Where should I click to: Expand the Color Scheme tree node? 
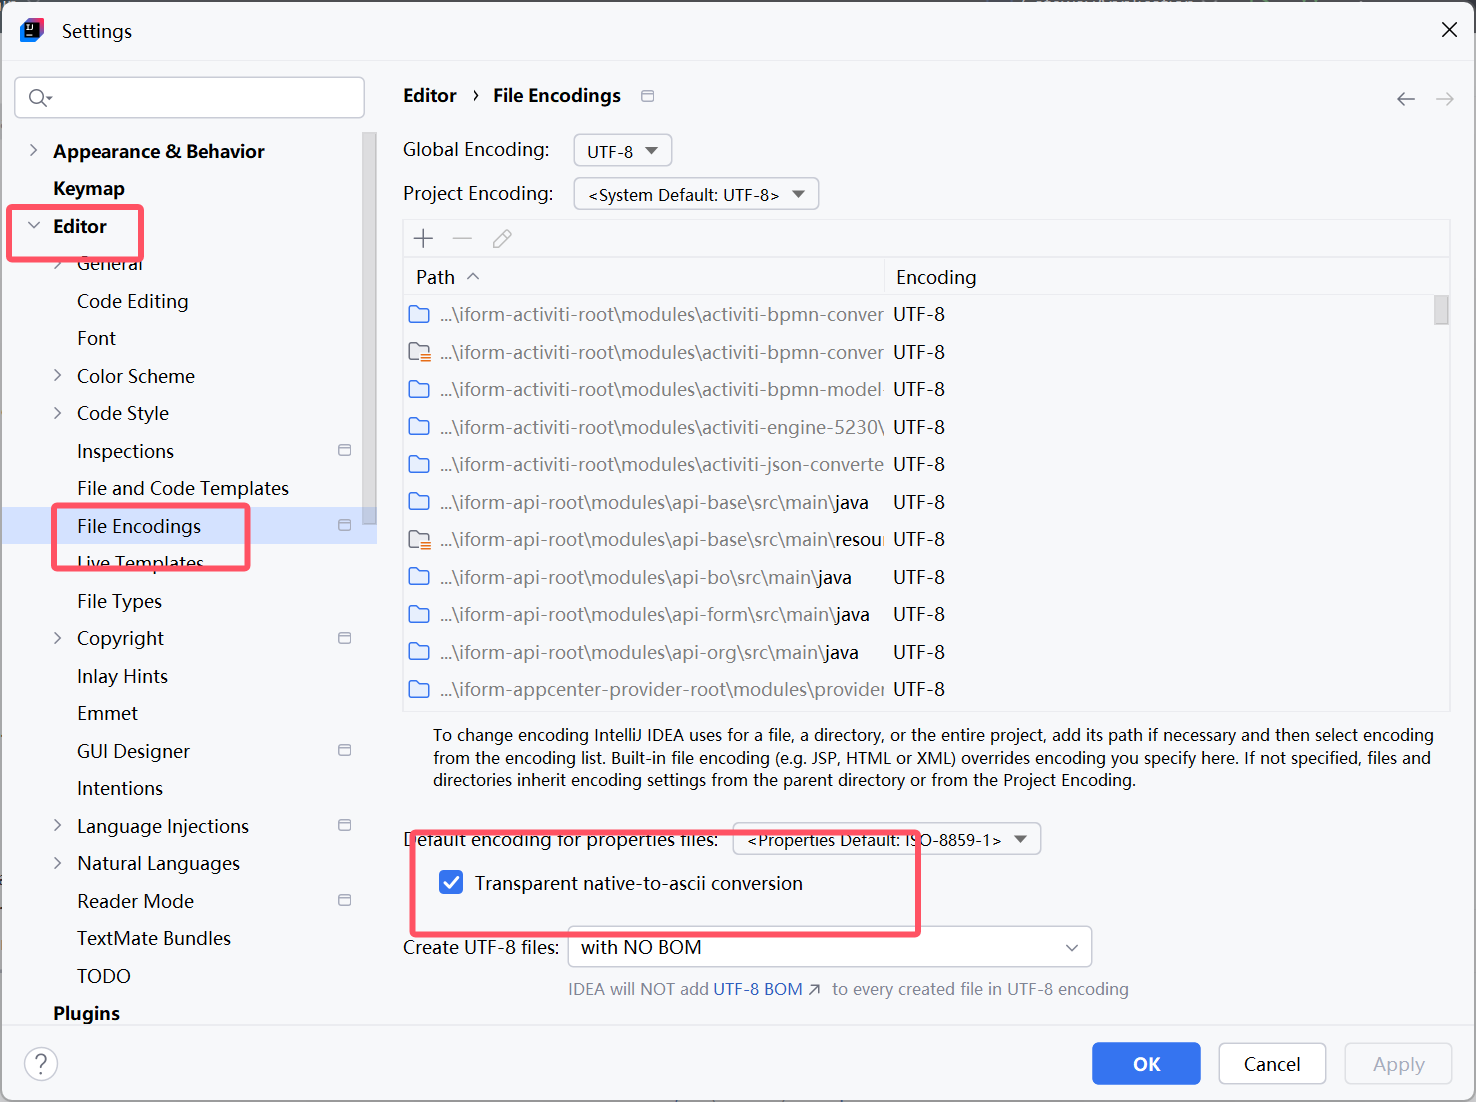tap(58, 376)
